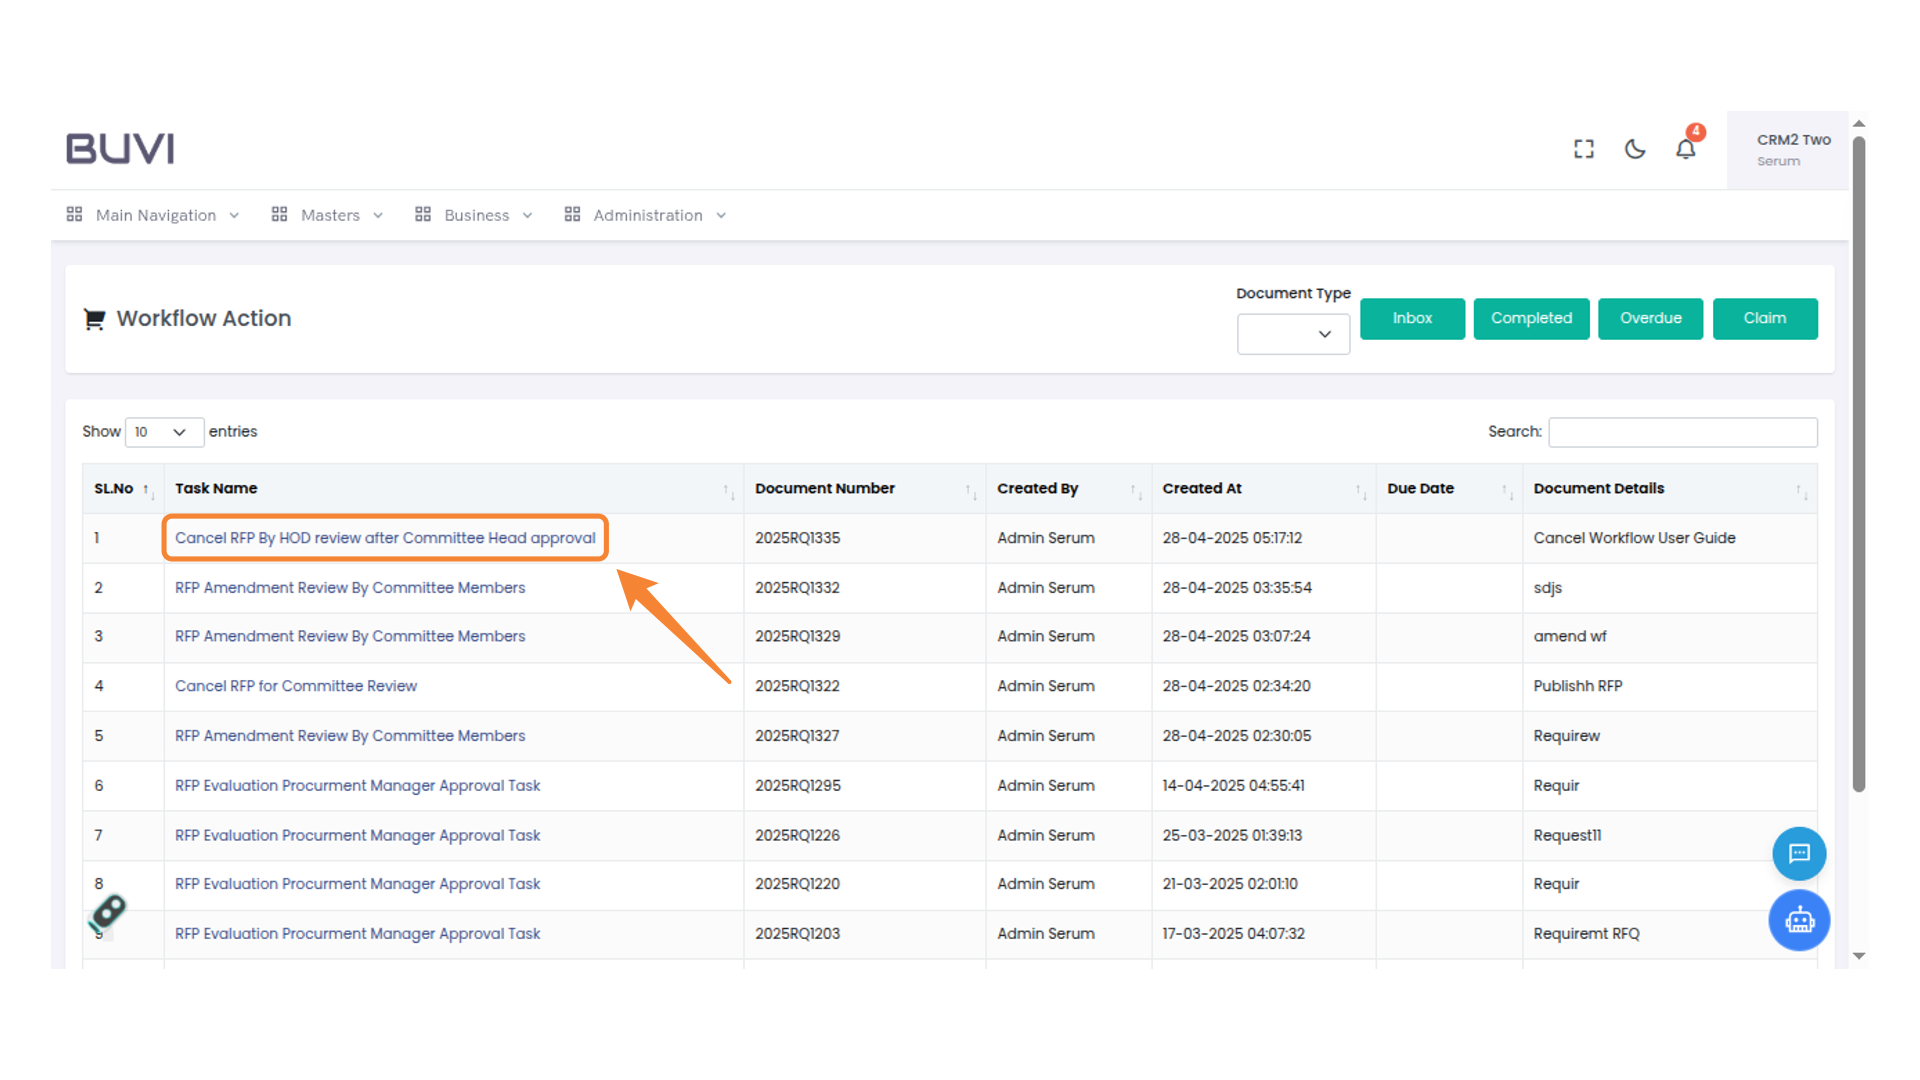The width and height of the screenshot is (1920, 1080).
Task: Click the Workflow Action cart icon
Action: [94, 319]
